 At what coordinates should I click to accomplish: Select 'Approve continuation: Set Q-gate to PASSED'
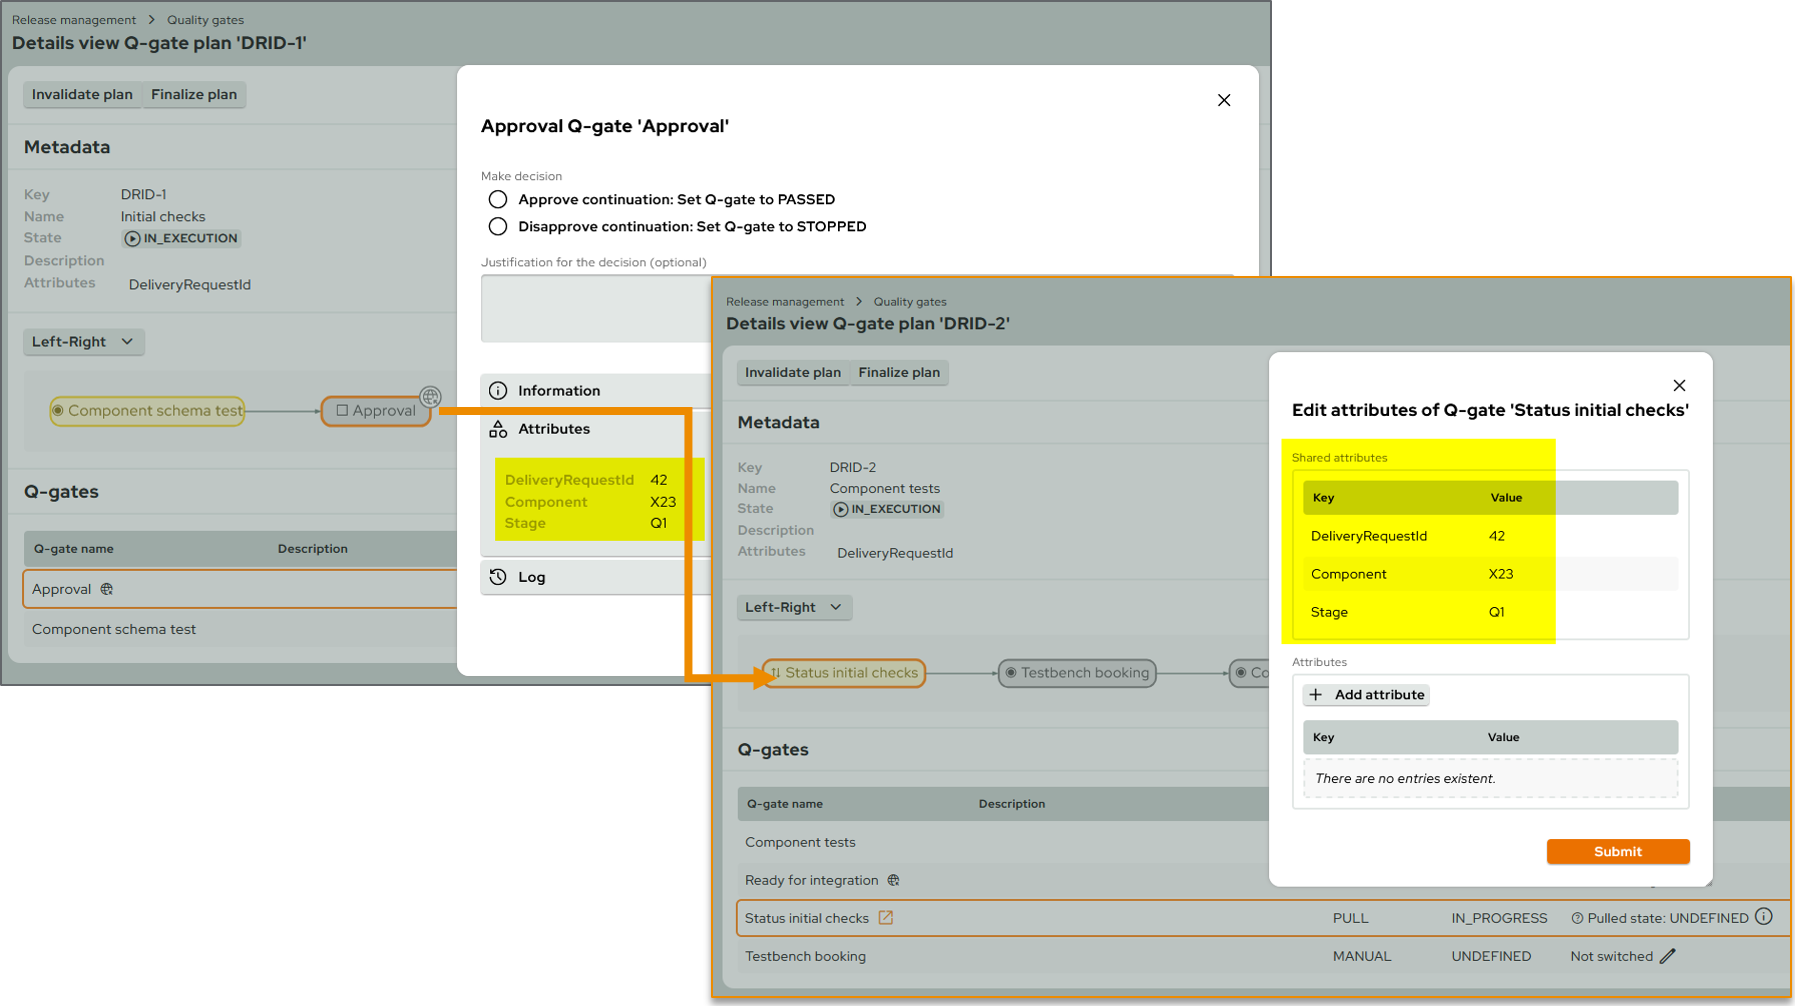coord(498,199)
